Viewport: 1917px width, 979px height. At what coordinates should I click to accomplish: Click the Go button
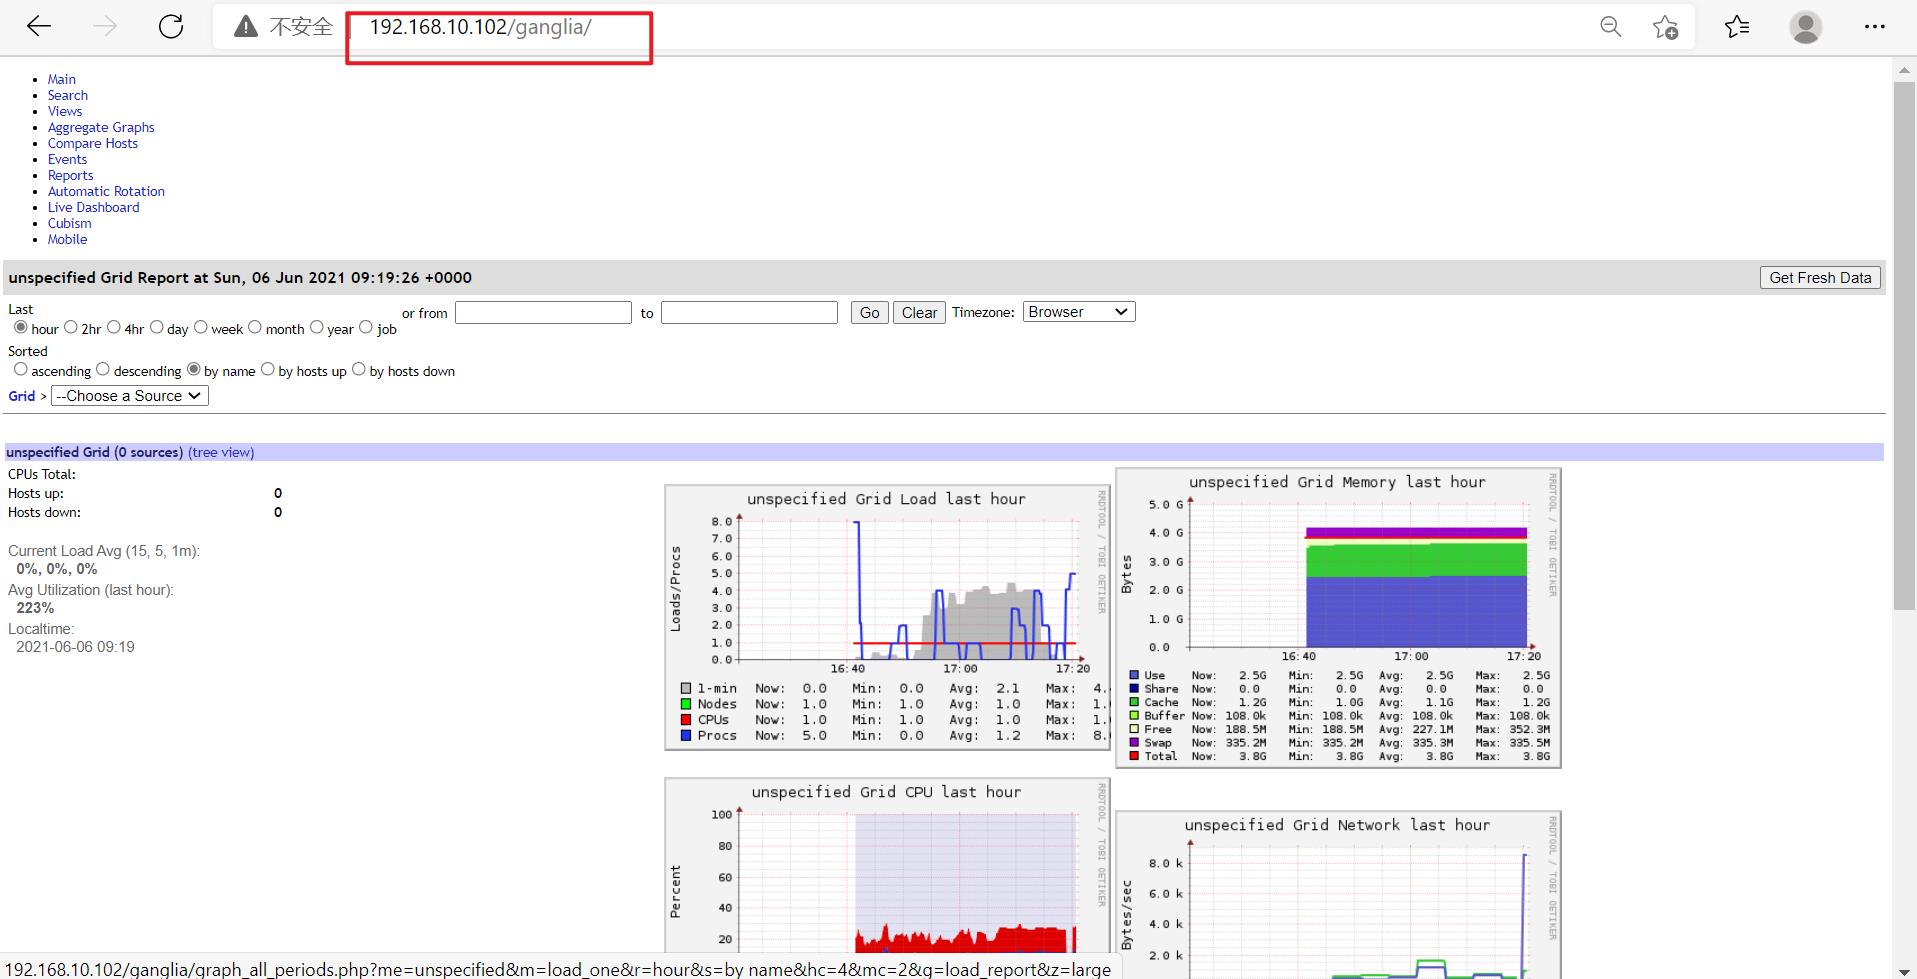pyautogui.click(x=869, y=313)
